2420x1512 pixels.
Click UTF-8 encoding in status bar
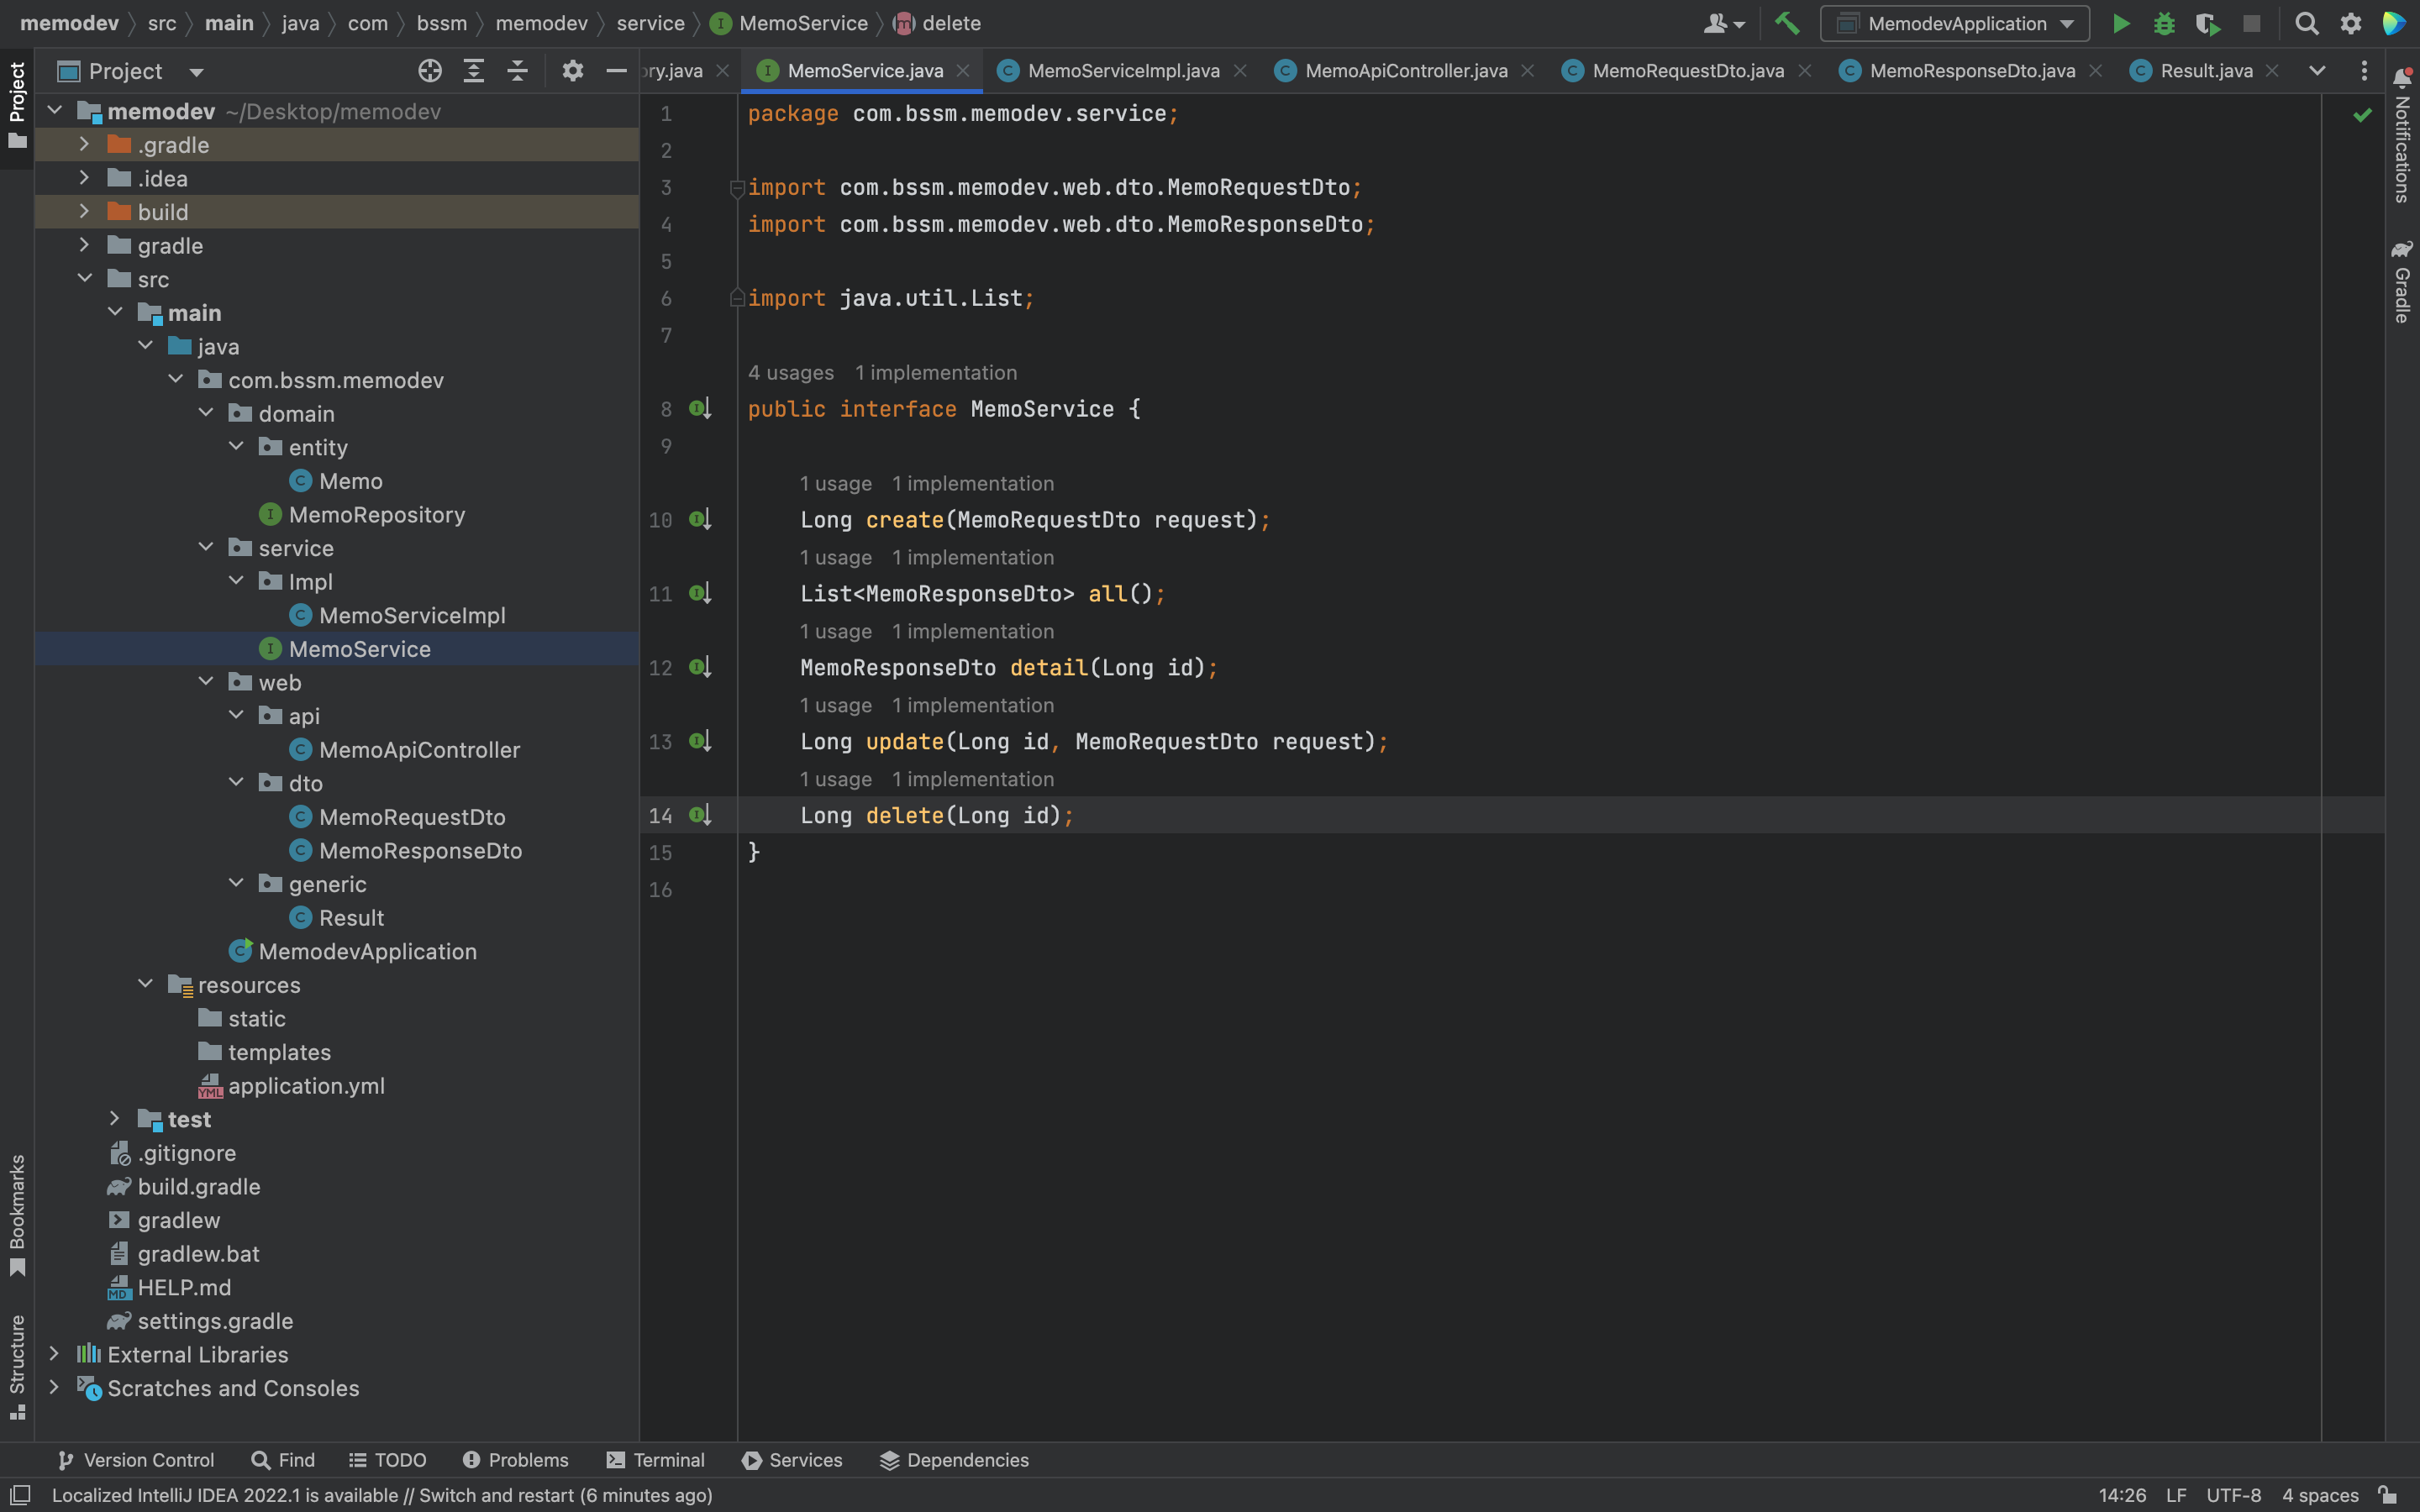2233,1495
